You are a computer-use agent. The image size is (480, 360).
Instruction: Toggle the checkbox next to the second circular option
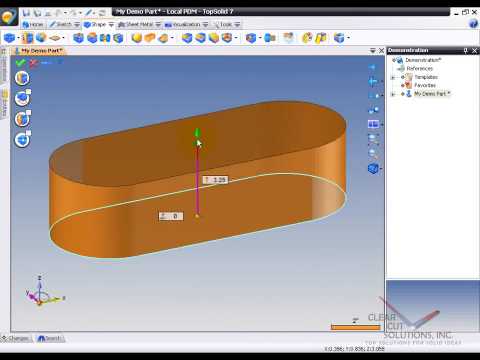pos(29,92)
